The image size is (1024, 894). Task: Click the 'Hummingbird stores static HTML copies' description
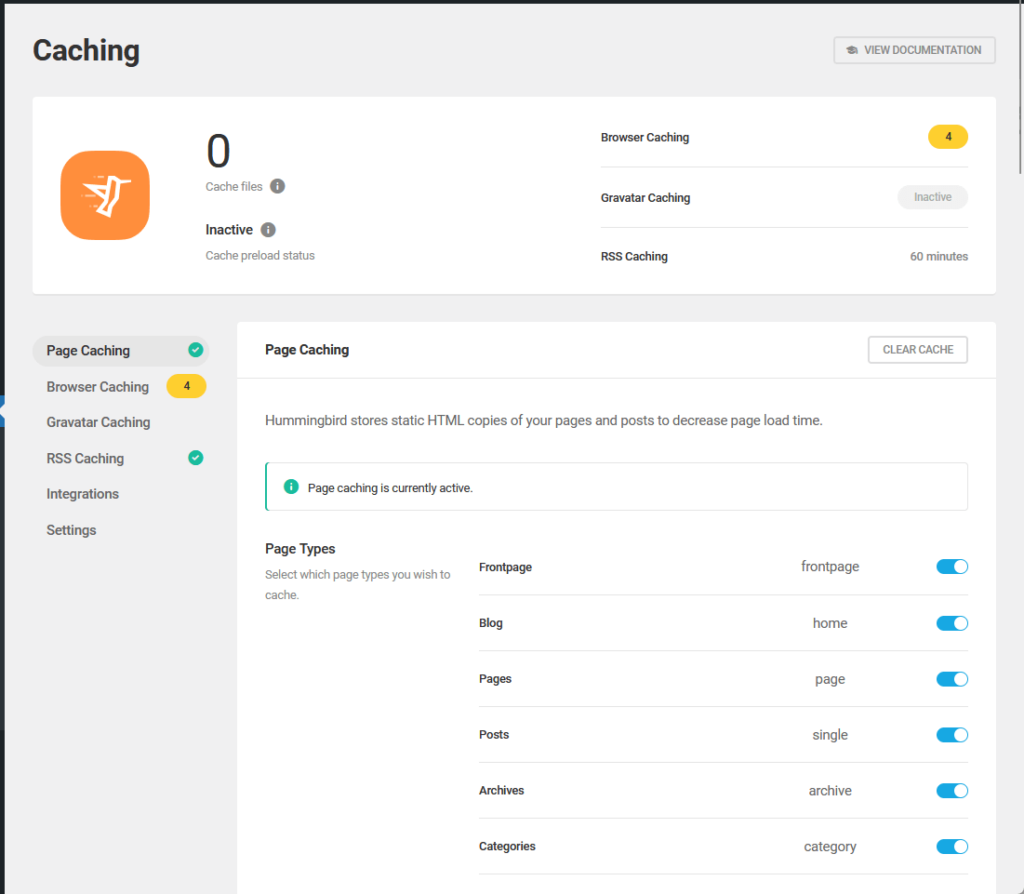(x=543, y=421)
